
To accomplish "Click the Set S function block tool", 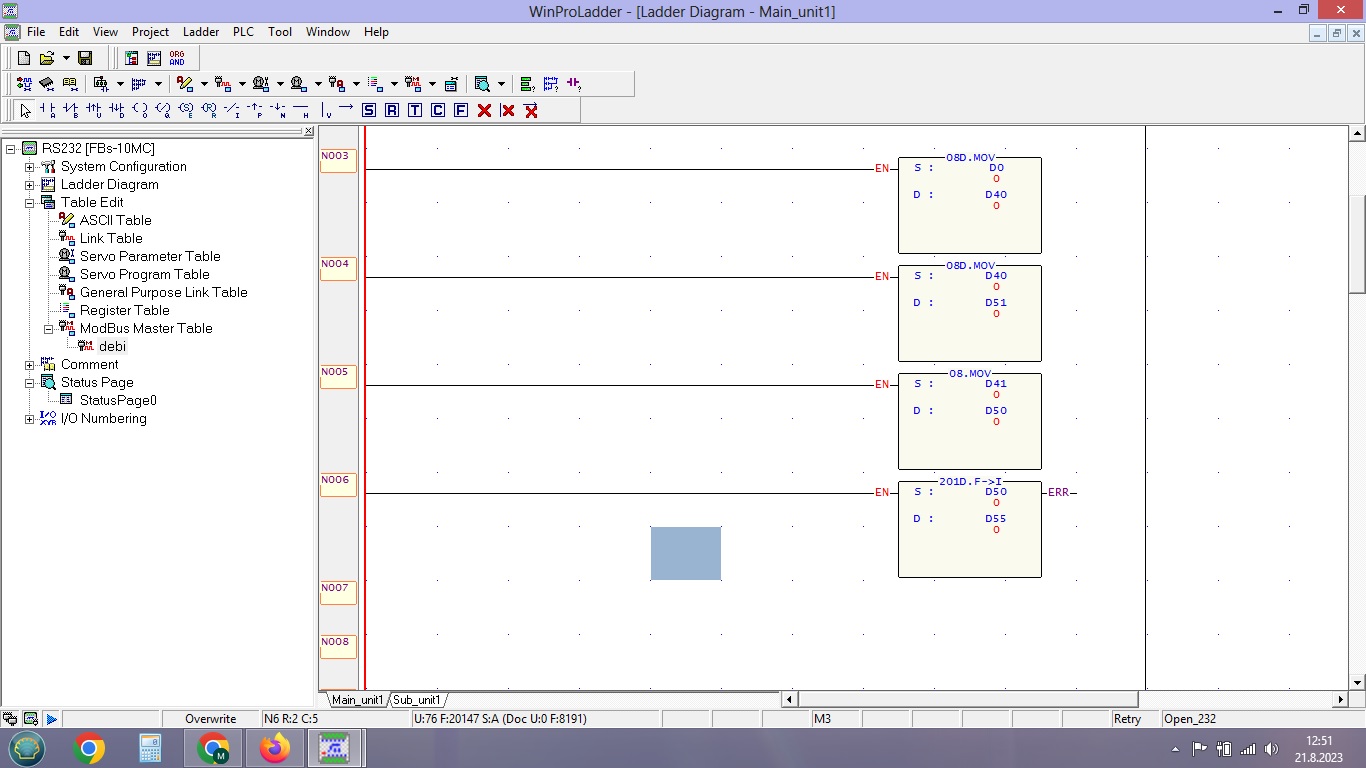I will coord(369,110).
